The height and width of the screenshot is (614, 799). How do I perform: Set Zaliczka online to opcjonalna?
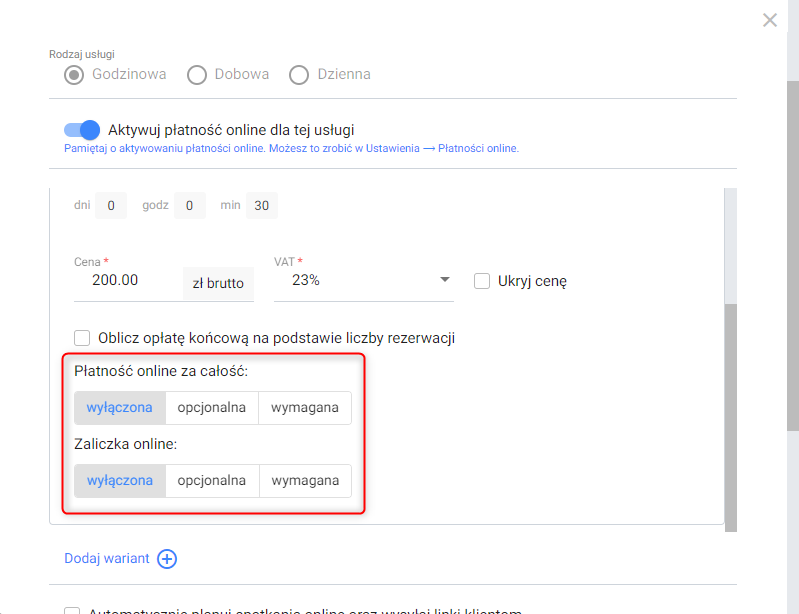click(x=212, y=480)
